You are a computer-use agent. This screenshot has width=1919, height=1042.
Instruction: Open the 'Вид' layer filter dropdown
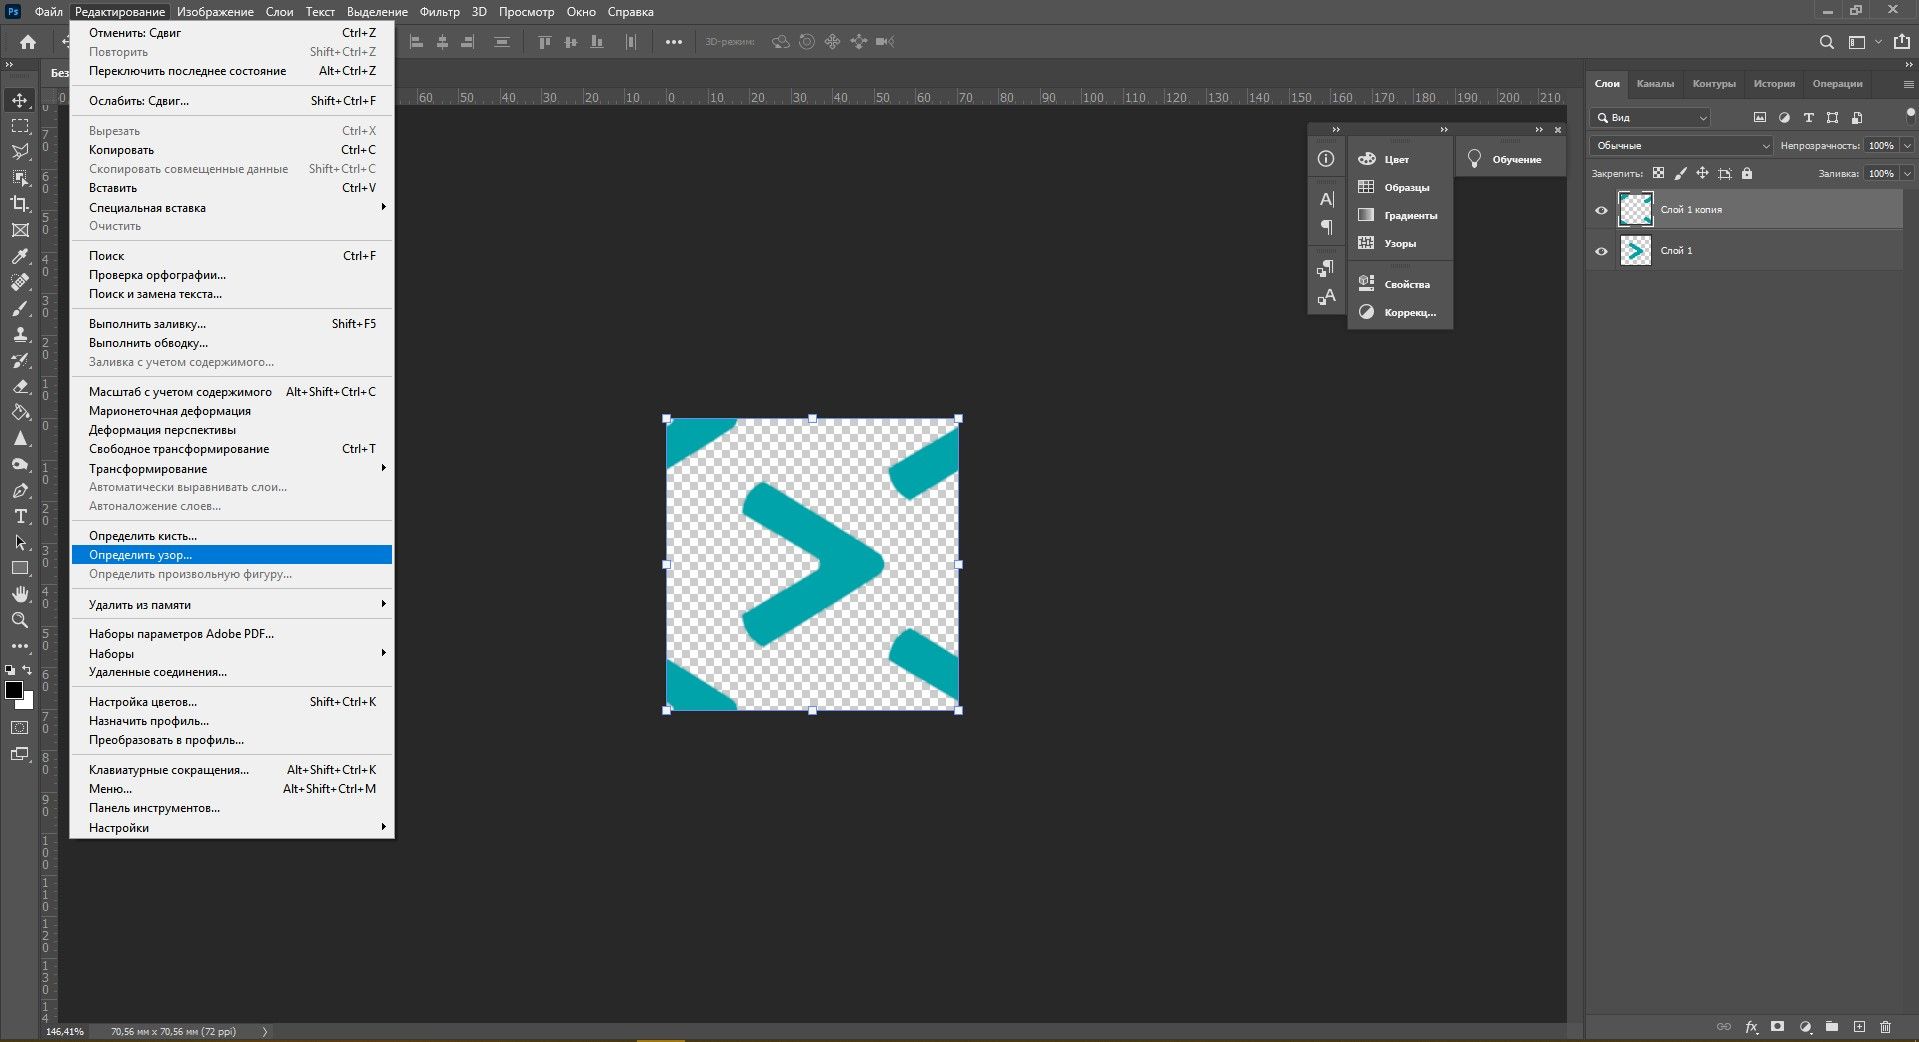(x=1651, y=118)
